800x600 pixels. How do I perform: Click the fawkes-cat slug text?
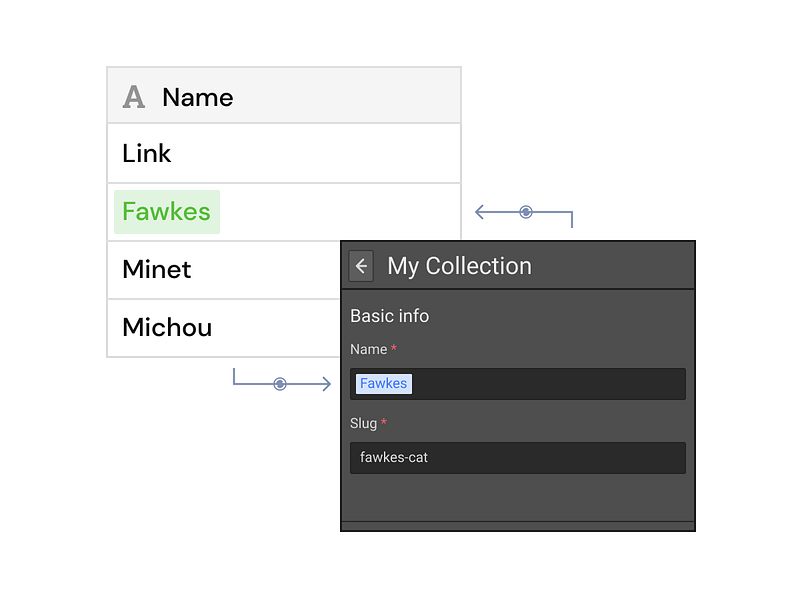coord(394,458)
